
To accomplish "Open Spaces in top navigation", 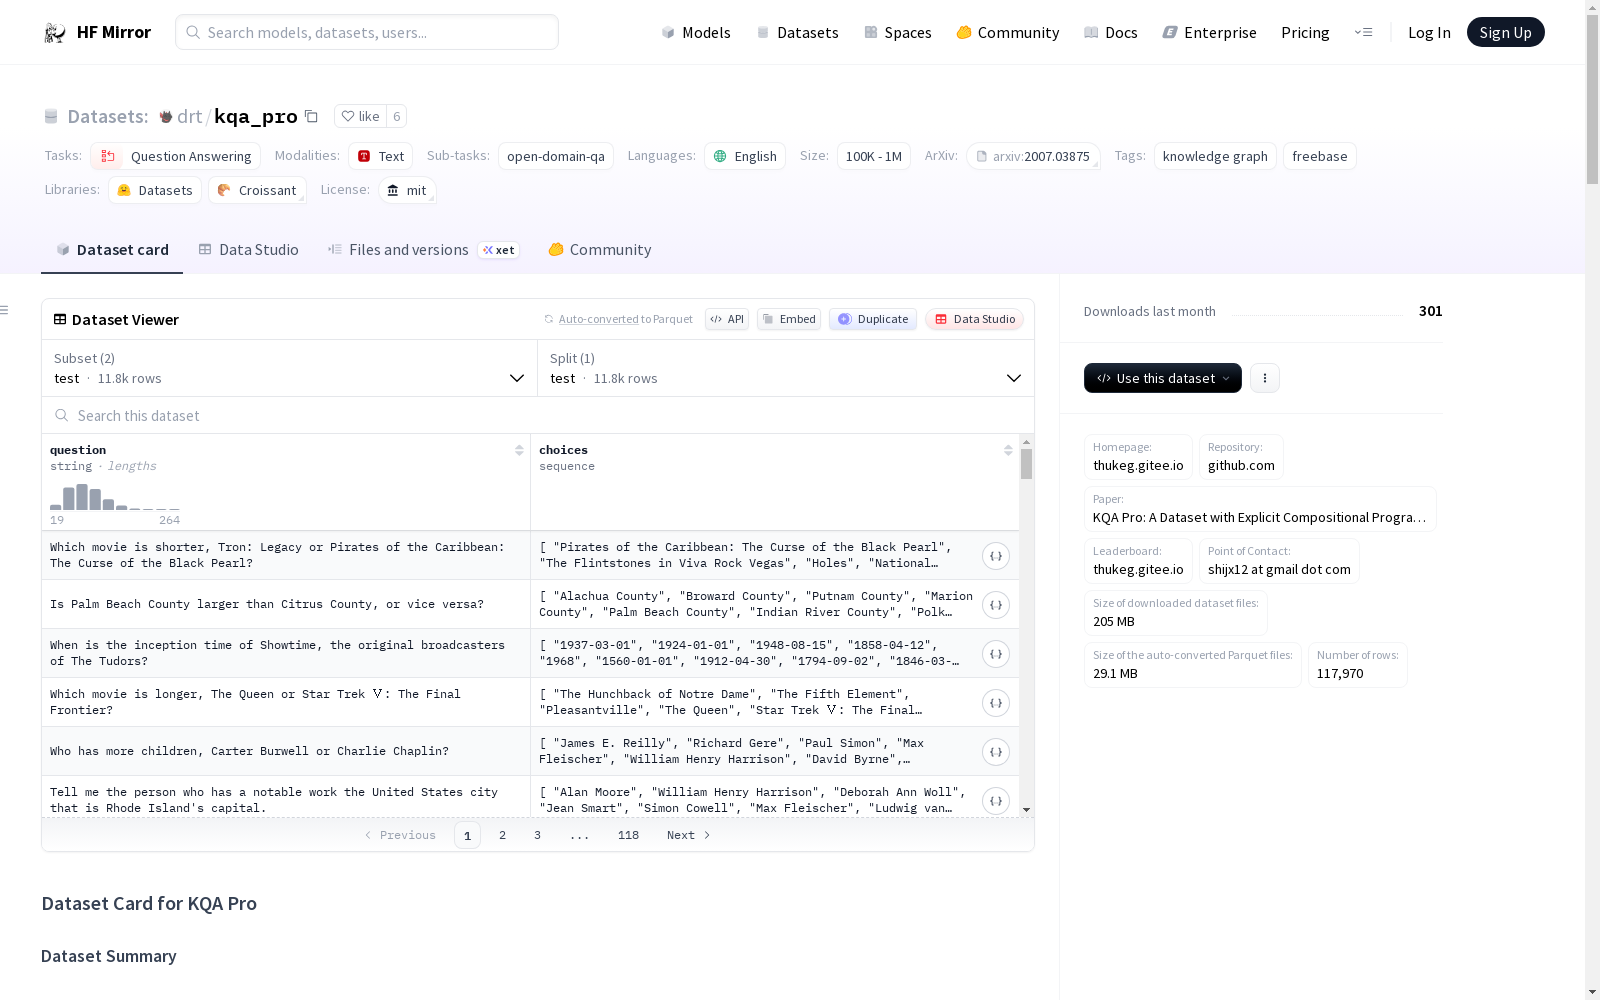I will (898, 32).
